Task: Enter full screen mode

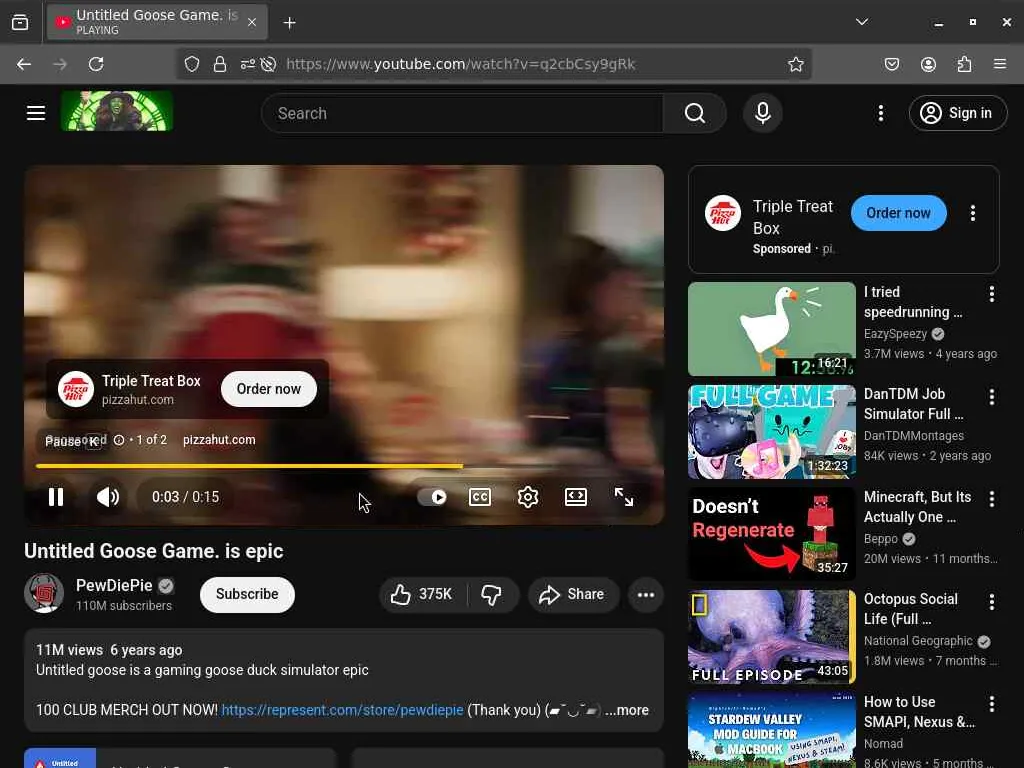Action: (x=624, y=498)
